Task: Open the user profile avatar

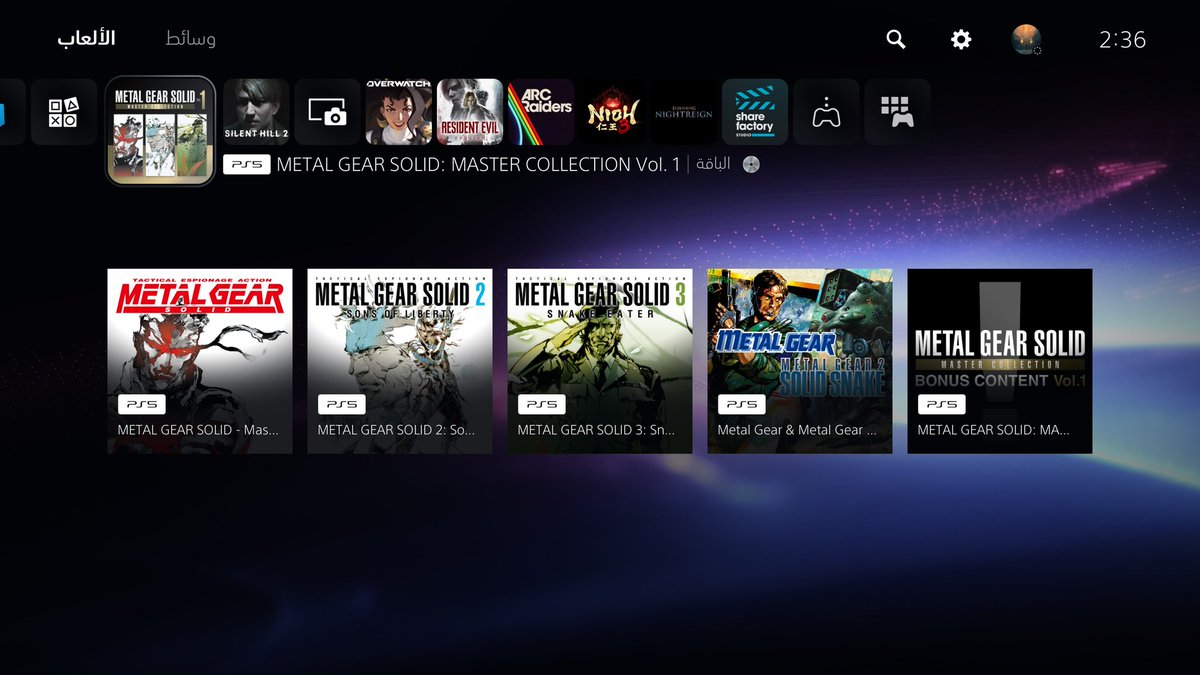Action: [x=1026, y=39]
